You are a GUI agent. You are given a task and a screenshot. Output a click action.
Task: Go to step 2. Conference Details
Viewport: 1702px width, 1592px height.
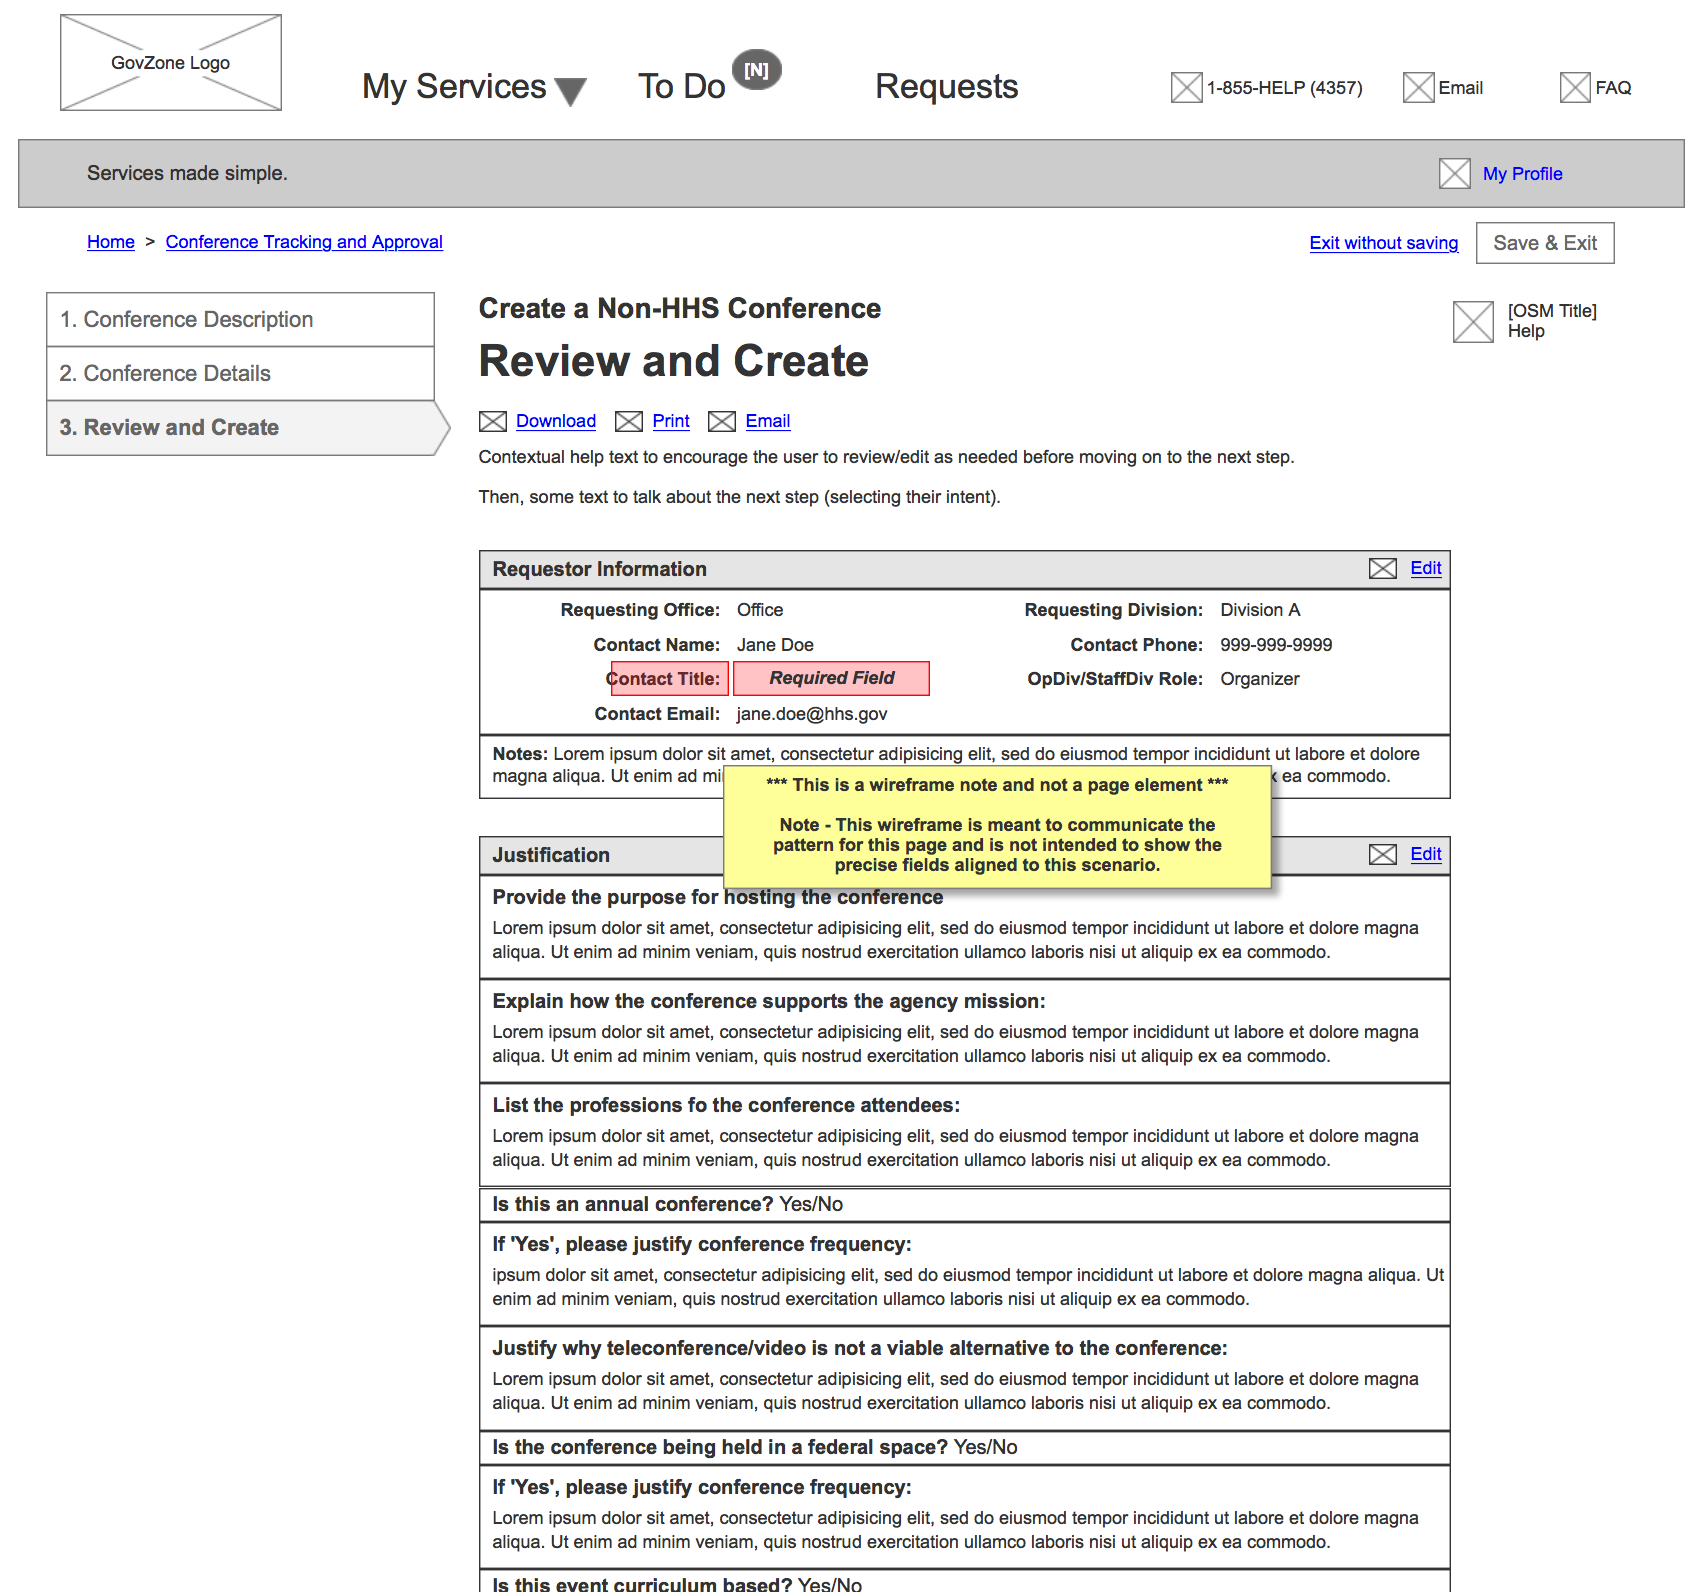tap(240, 374)
